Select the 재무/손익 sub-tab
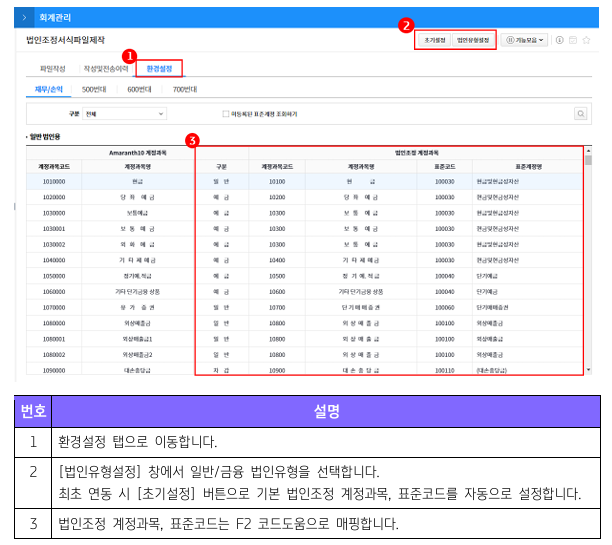 click(x=49, y=89)
